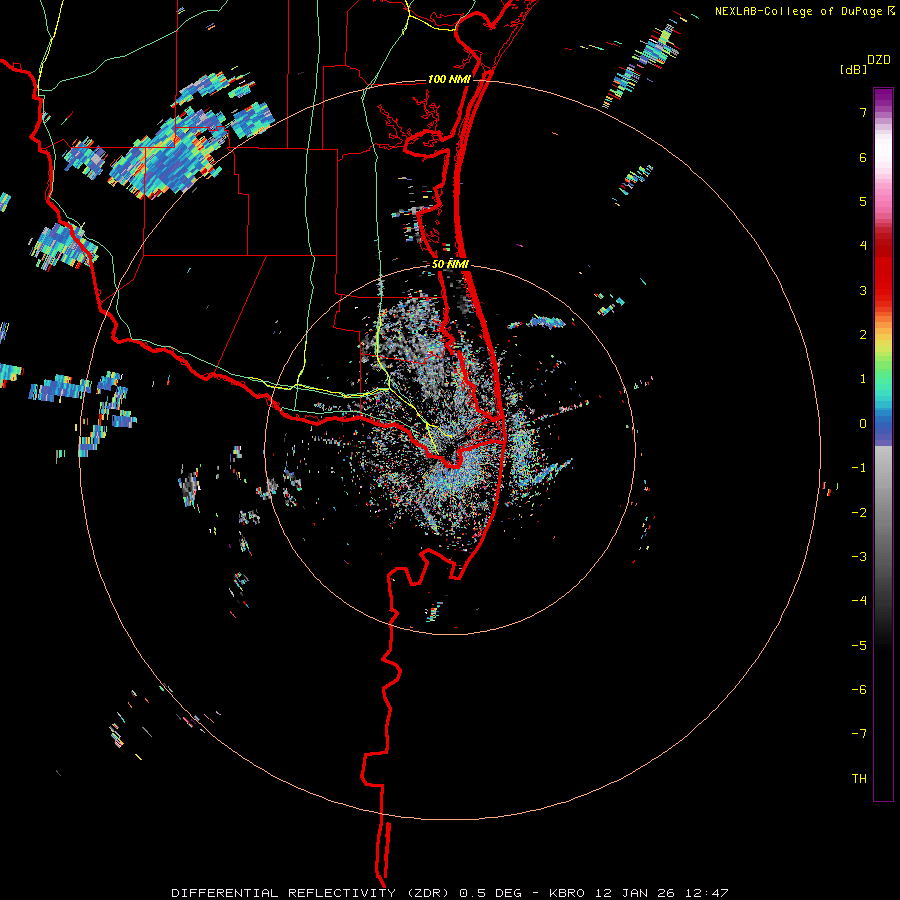Click the -5 value on the color scale
Screen dimensions: 900x900
[x=859, y=646]
